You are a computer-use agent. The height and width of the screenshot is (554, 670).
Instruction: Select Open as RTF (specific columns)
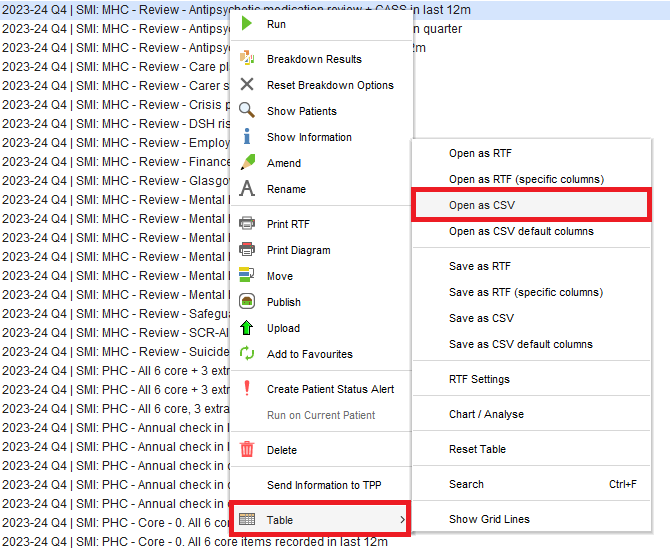[532, 179]
